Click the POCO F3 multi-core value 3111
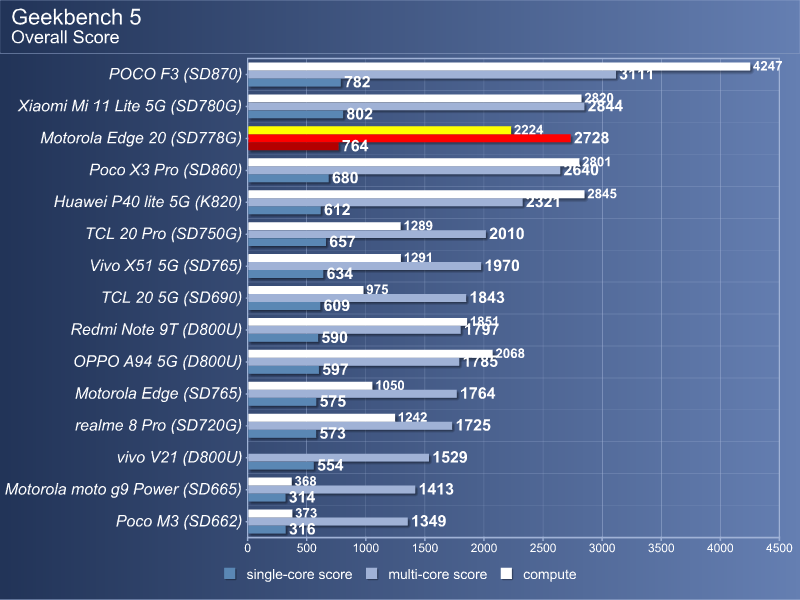Screen dimensions: 800x600 (636, 74)
